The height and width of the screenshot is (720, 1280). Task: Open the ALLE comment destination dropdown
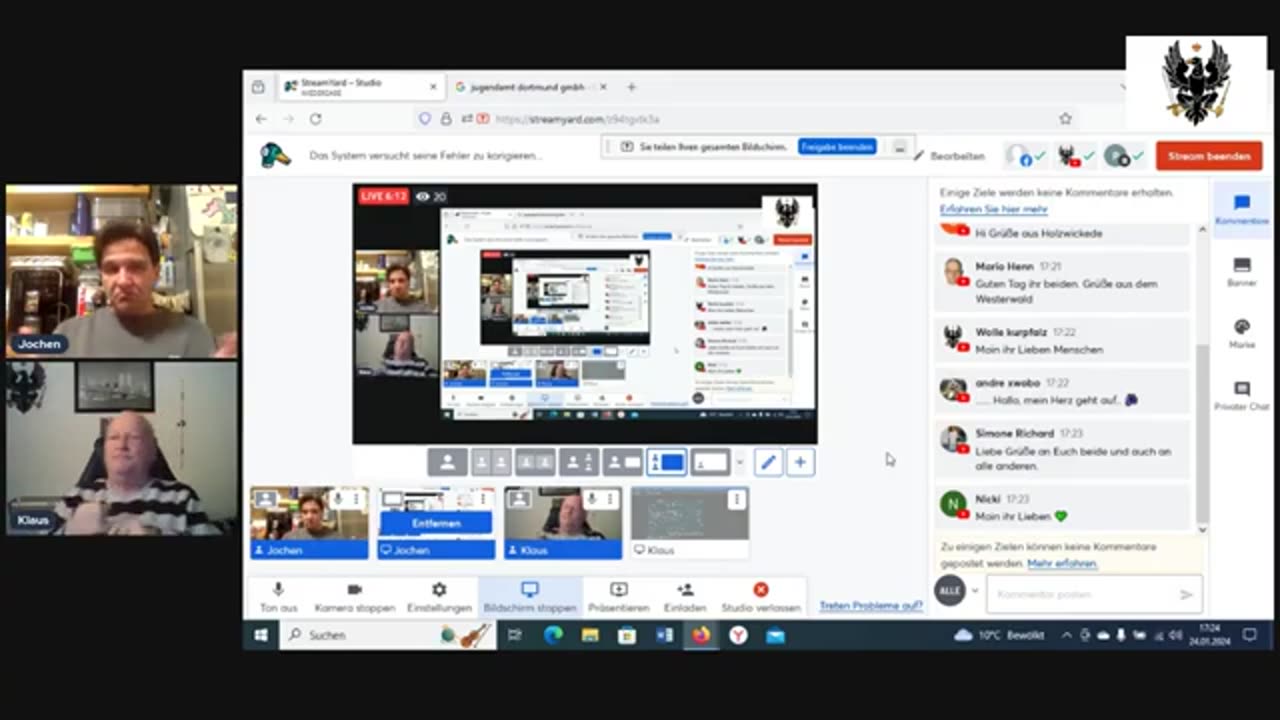coord(957,591)
